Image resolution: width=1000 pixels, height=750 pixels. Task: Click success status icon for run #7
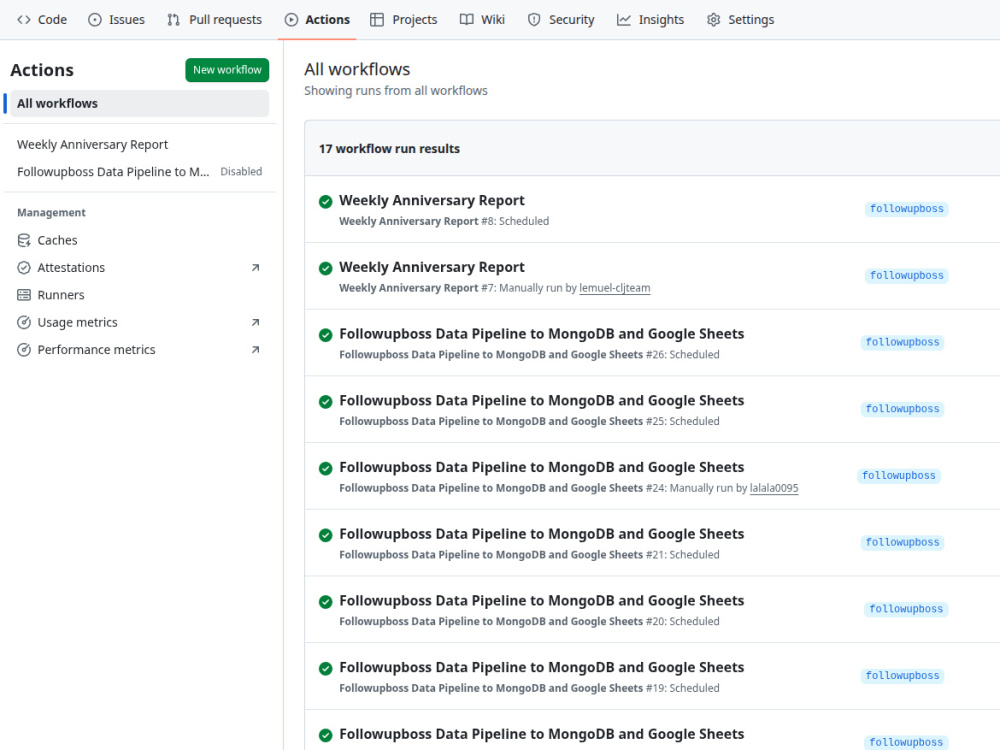coord(325,268)
